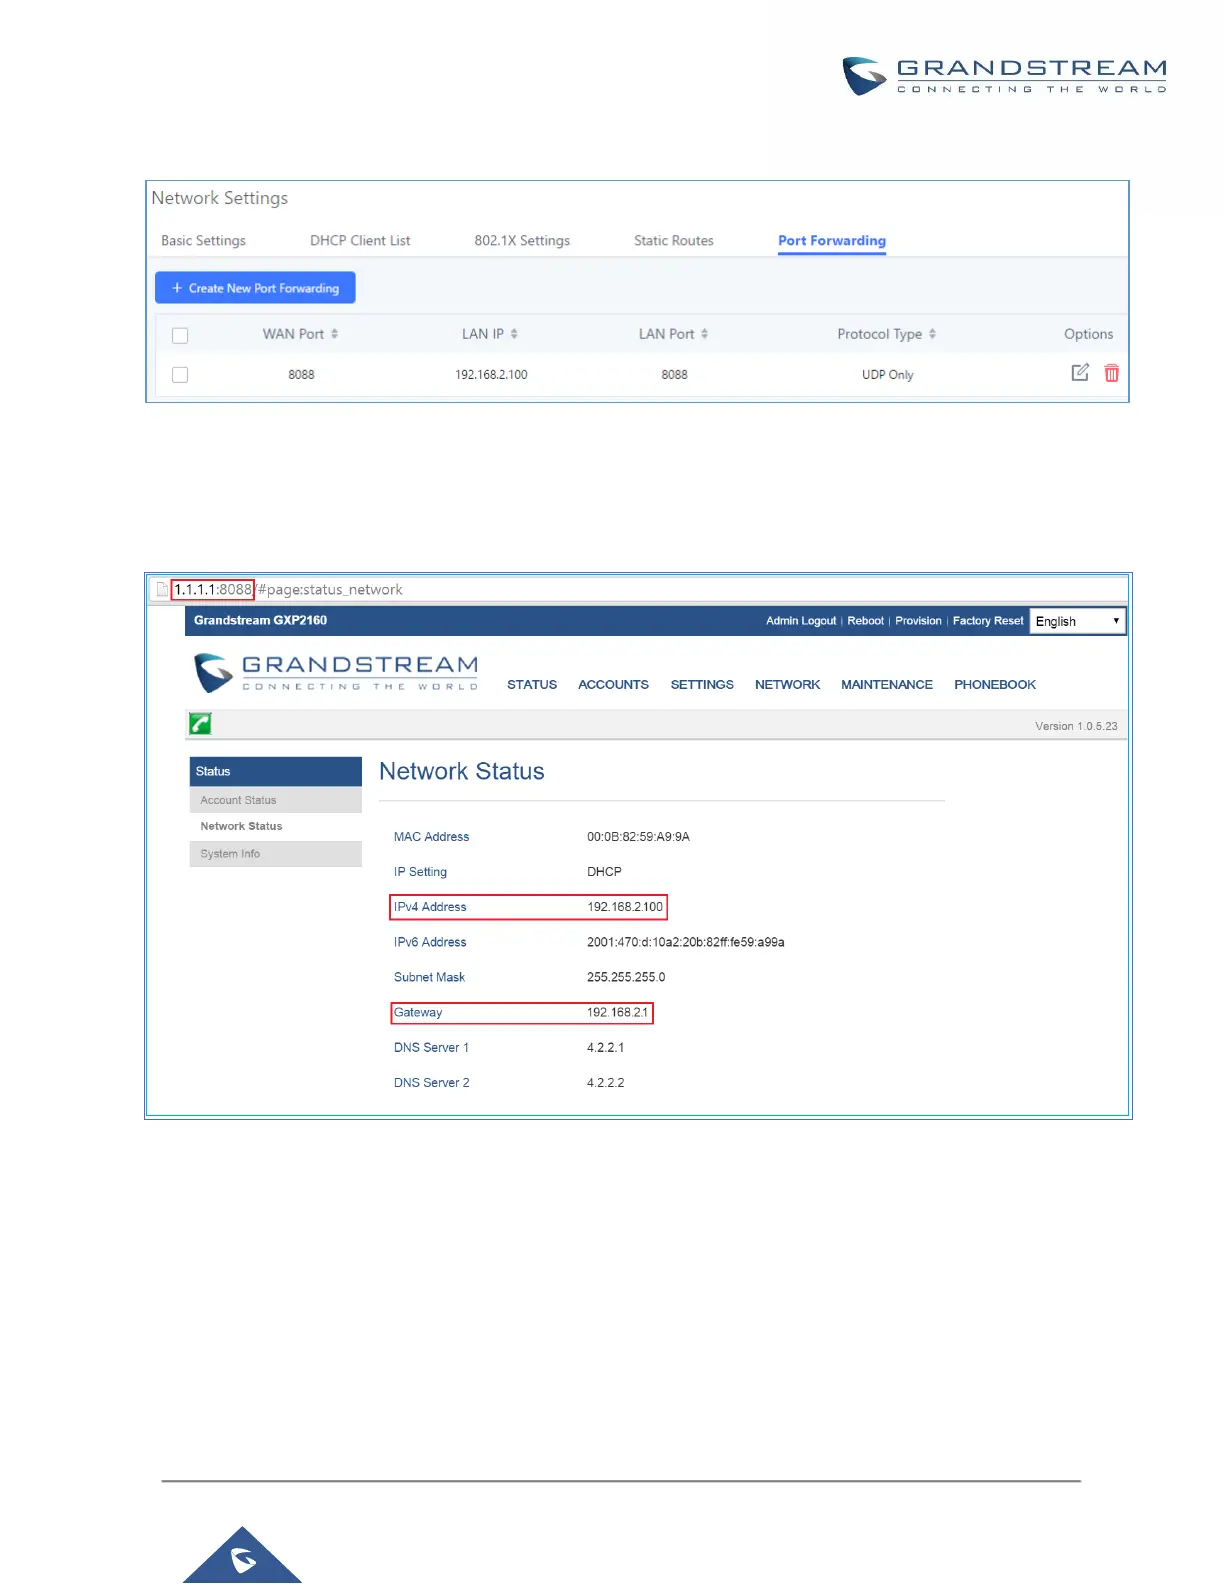The image size is (1224, 1584).
Task: Click the edit icon for port 8088 rule
Action: 1080,373
